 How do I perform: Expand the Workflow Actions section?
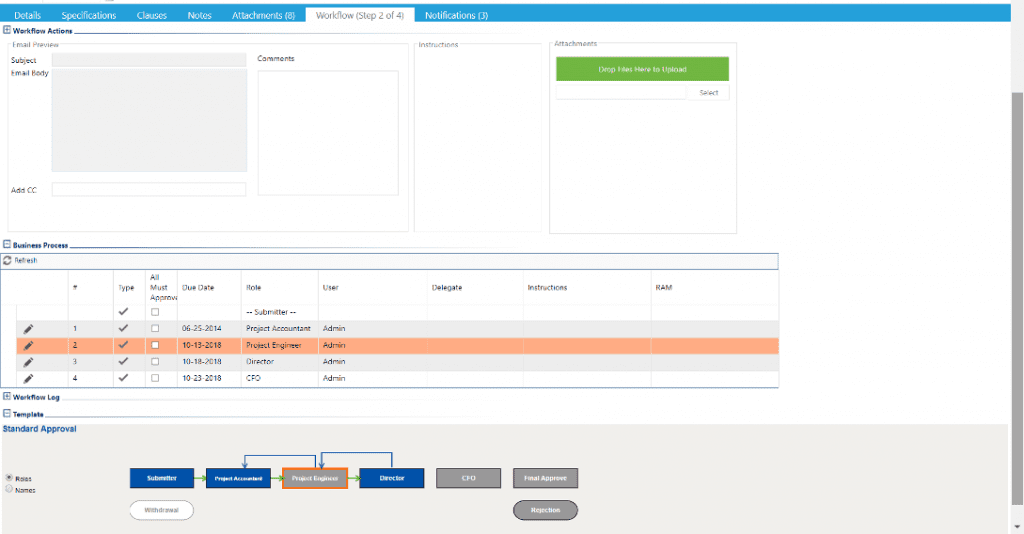pyautogui.click(x=7, y=30)
